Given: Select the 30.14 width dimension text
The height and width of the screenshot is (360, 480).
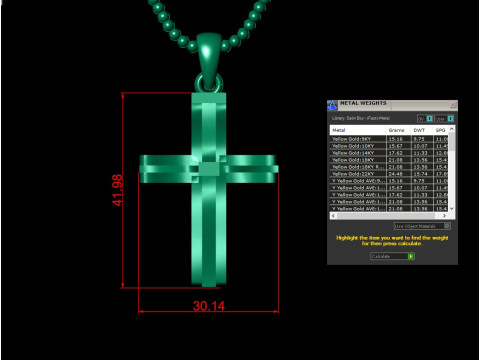Looking at the screenshot, I should [209, 306].
